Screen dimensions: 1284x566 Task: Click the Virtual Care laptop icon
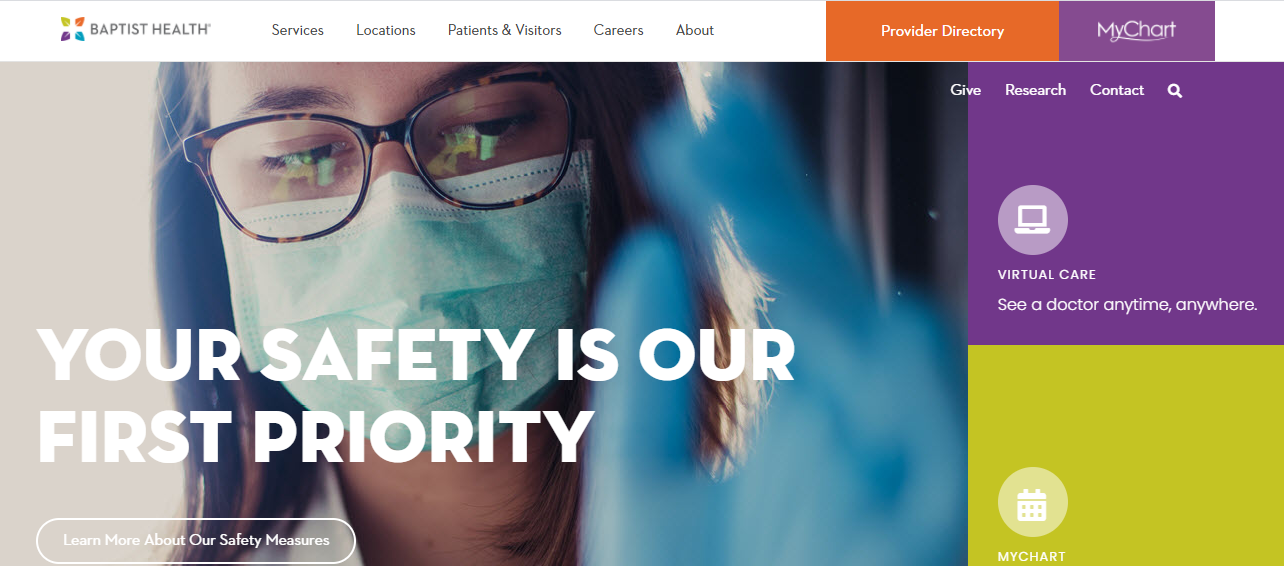[x=1032, y=220]
